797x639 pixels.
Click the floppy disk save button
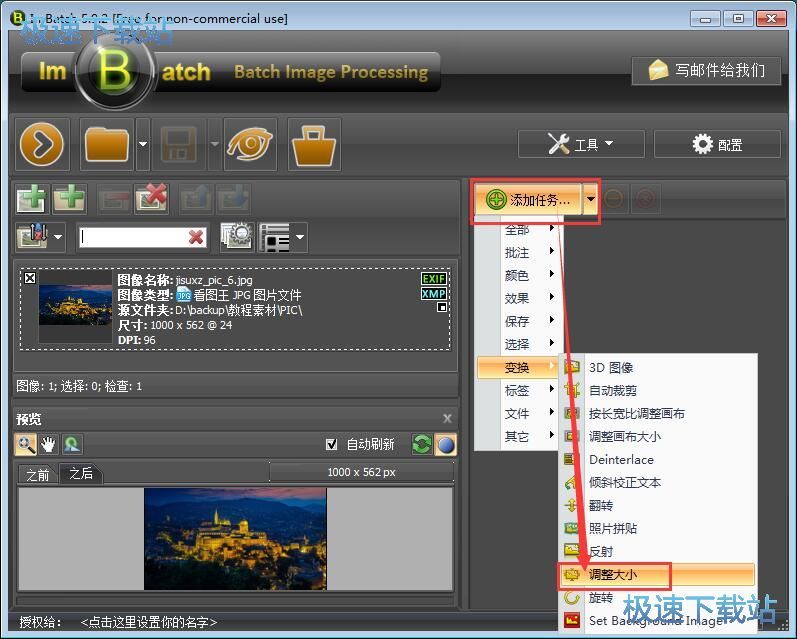click(x=179, y=144)
